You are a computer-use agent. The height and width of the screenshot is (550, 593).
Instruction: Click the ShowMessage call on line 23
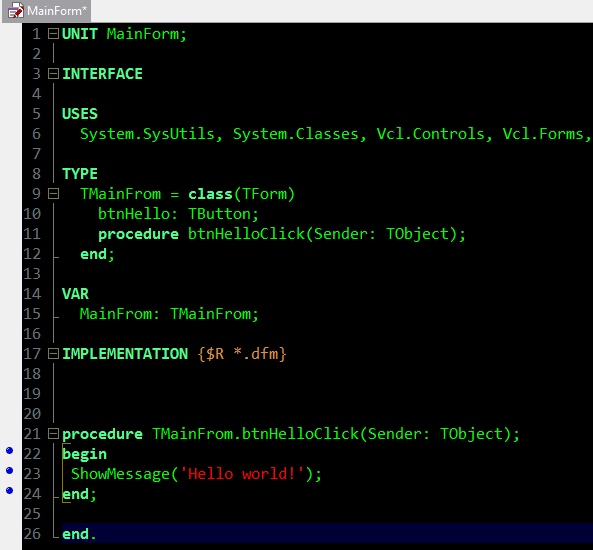(120, 474)
